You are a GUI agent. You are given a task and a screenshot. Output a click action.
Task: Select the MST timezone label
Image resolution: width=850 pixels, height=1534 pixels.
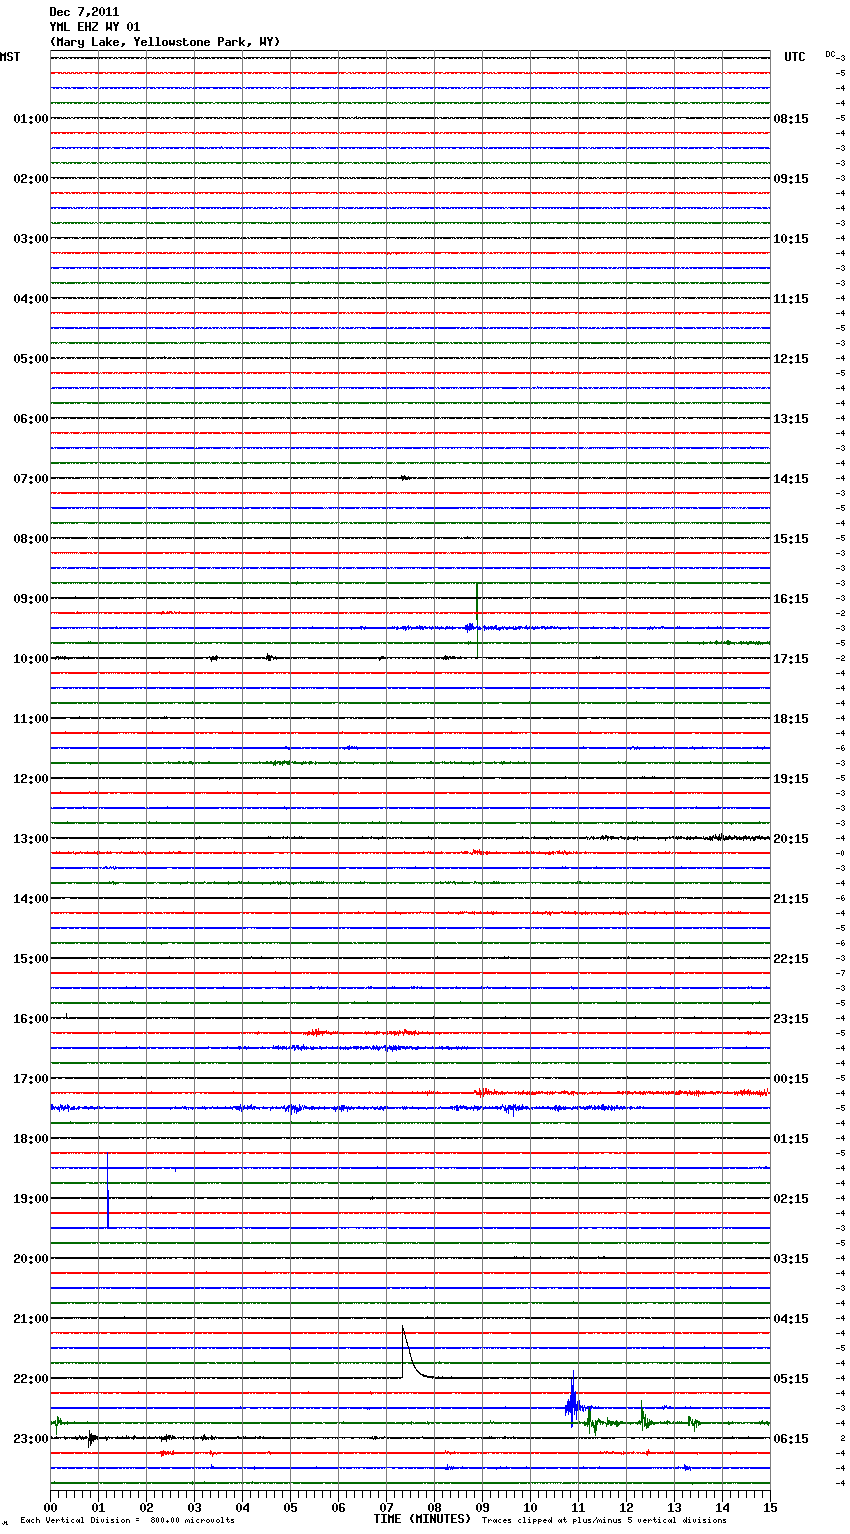click(x=10, y=57)
